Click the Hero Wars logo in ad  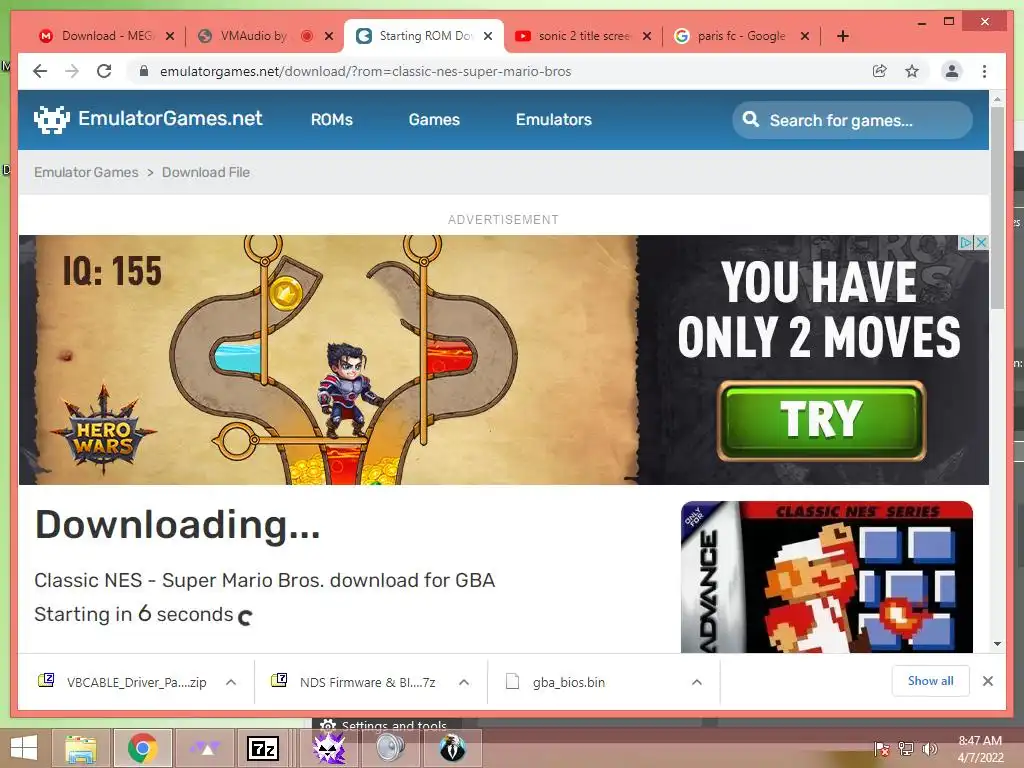pos(103,432)
